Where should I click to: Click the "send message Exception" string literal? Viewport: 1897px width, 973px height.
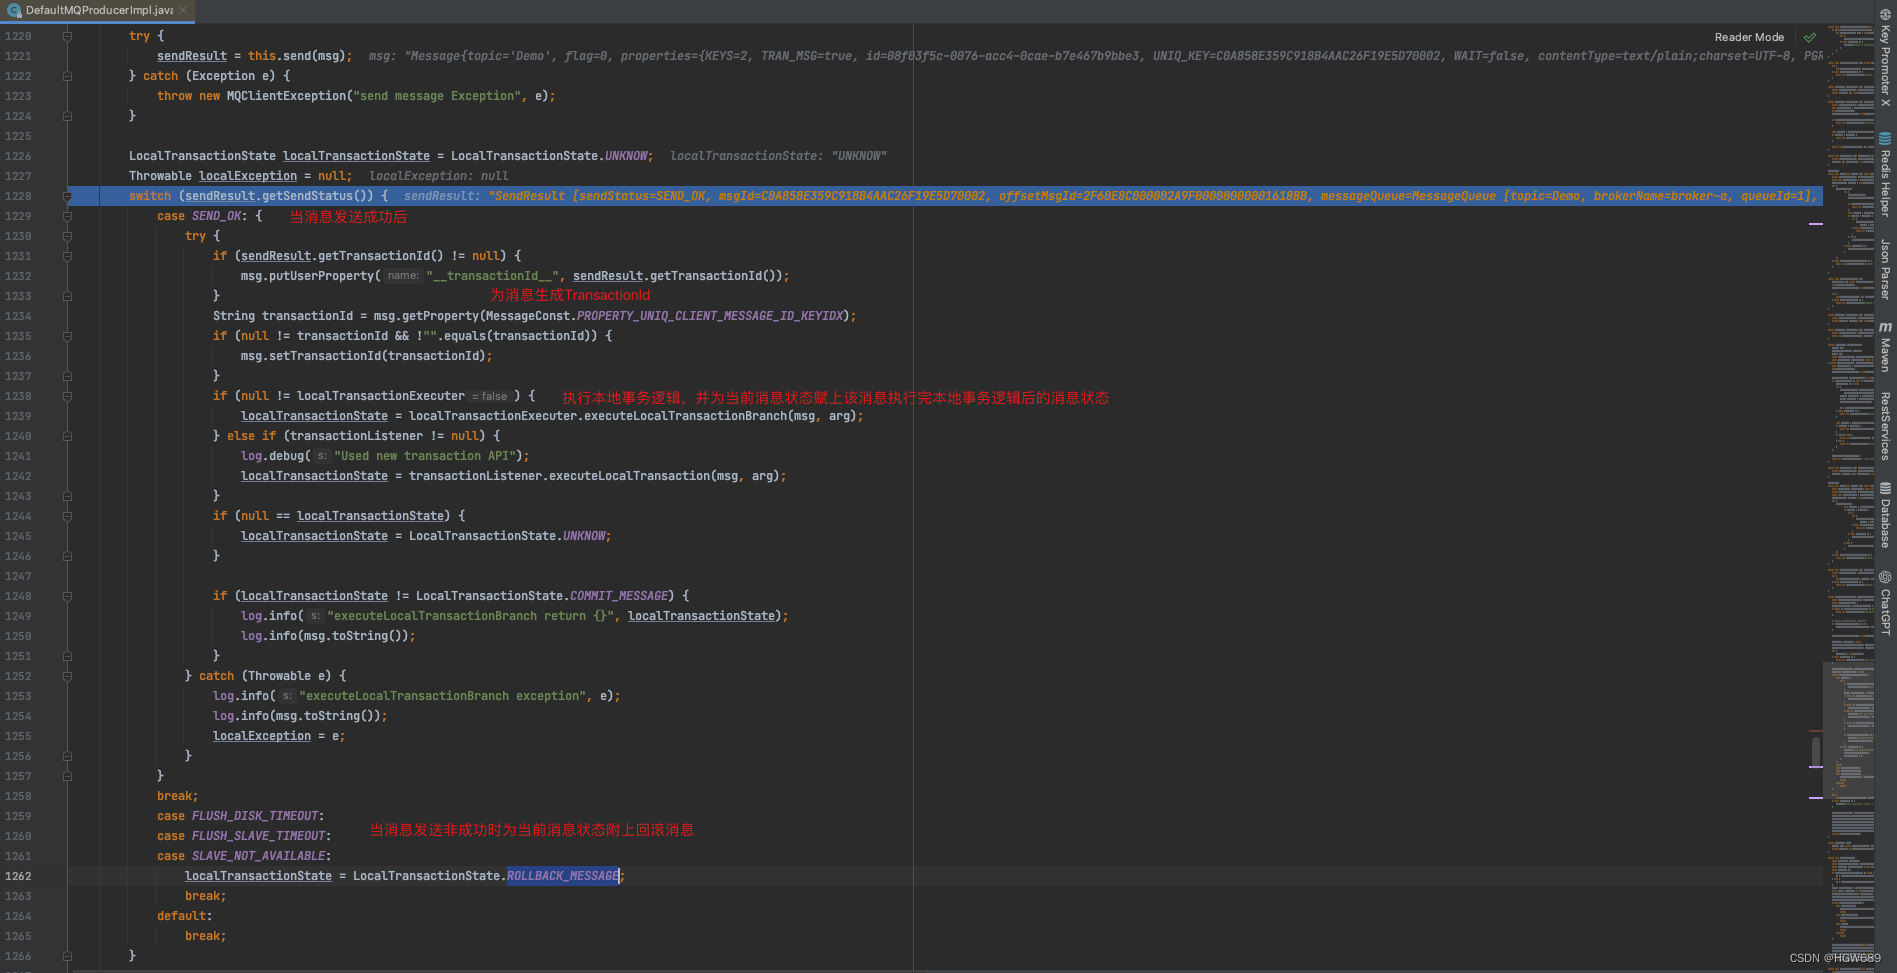click(x=437, y=96)
